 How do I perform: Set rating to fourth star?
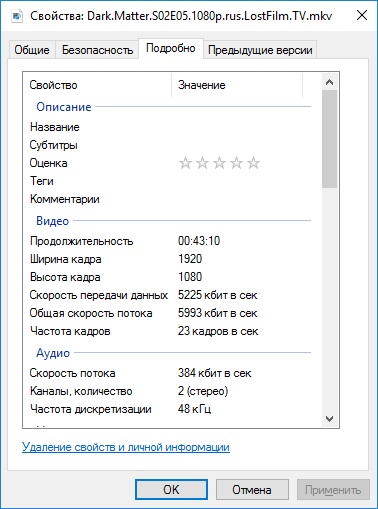pyautogui.click(x=236, y=163)
